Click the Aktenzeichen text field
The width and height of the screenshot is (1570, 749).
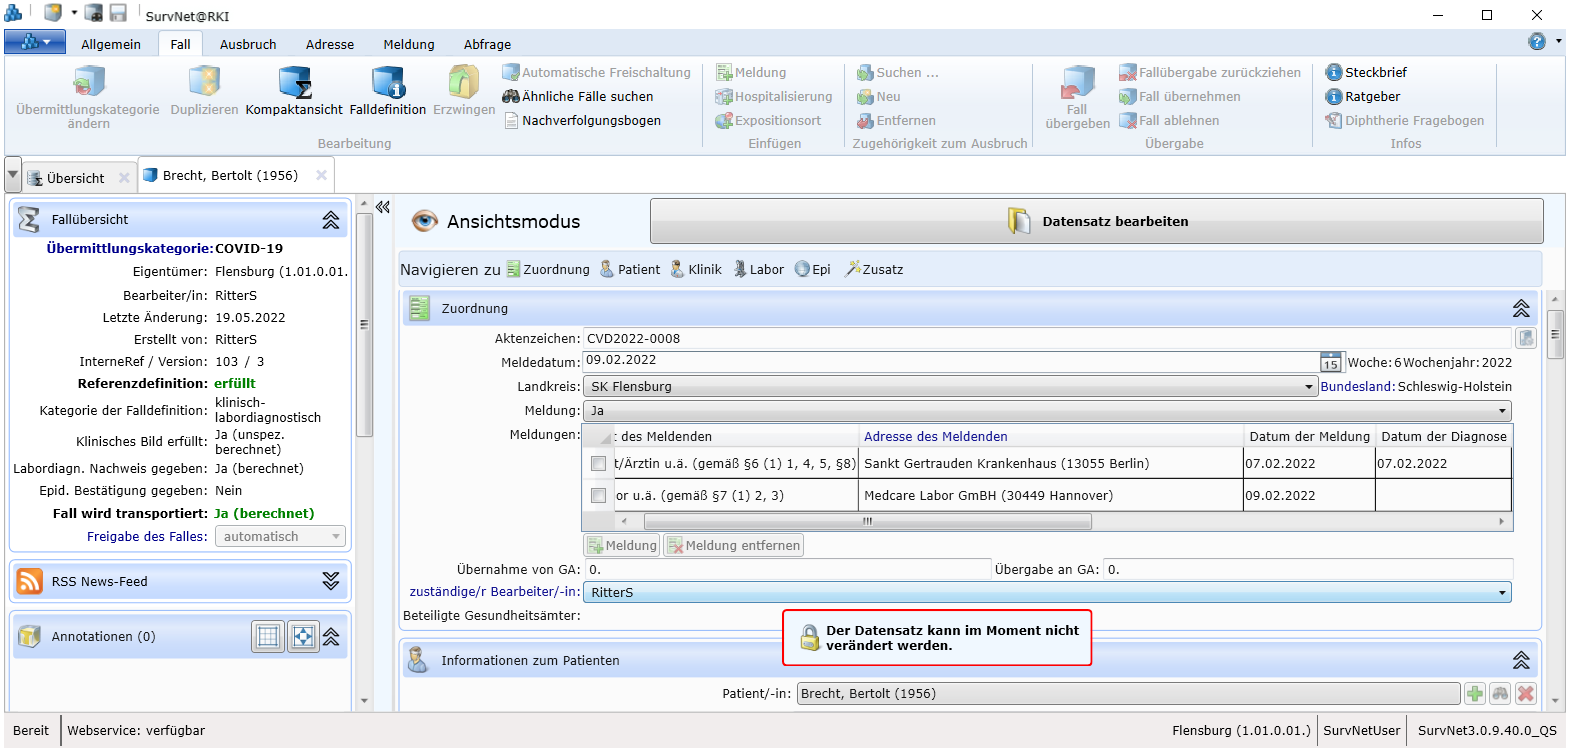point(1046,339)
